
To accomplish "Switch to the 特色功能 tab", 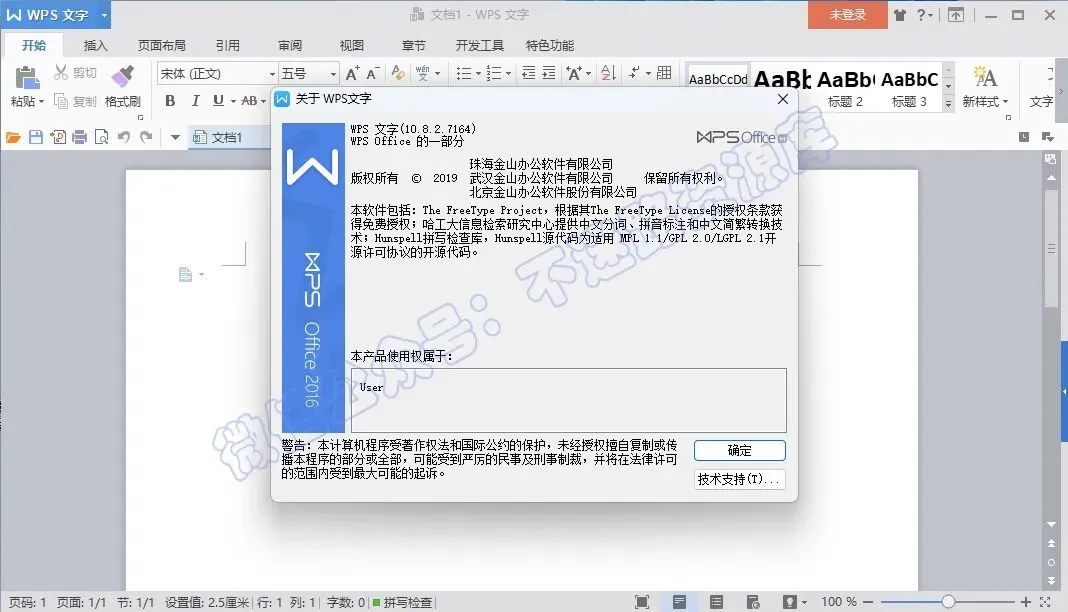I will pos(550,46).
